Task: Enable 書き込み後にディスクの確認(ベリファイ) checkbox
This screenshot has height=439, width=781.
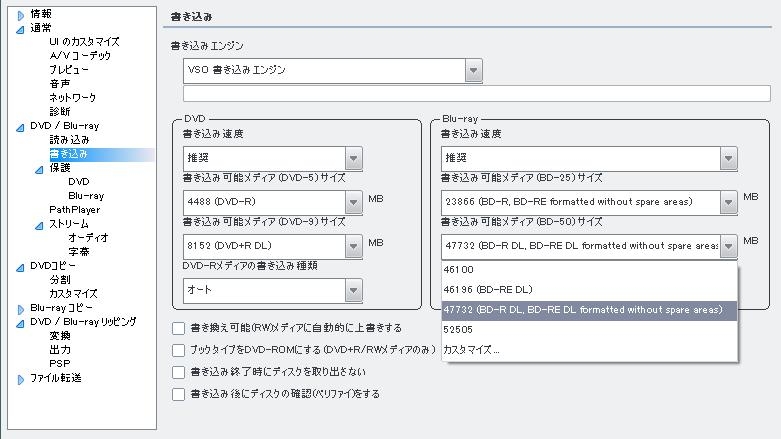Action: [x=178, y=394]
